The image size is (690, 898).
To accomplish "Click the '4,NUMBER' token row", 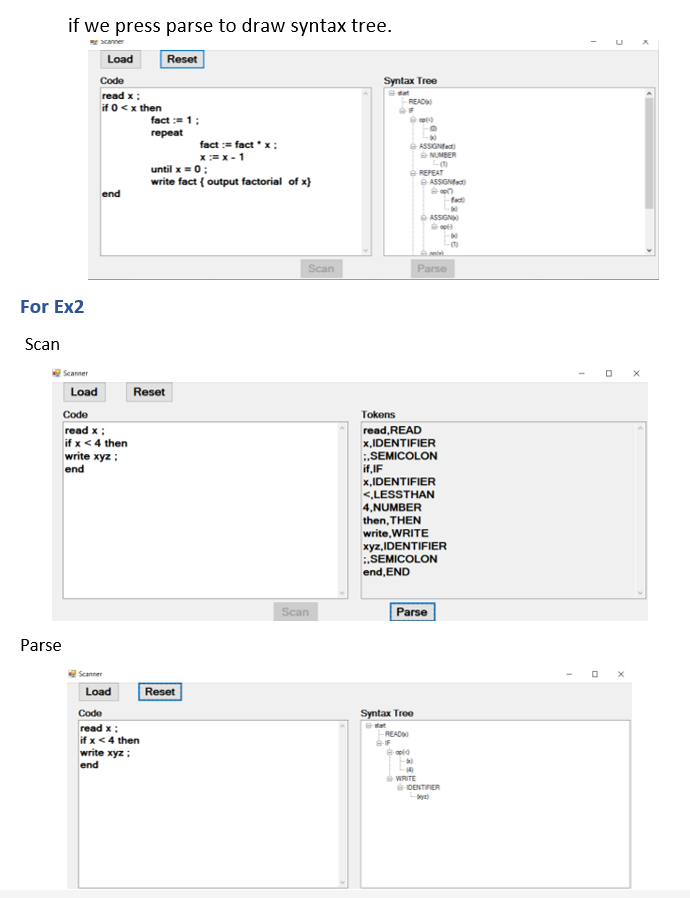I will [x=392, y=507].
